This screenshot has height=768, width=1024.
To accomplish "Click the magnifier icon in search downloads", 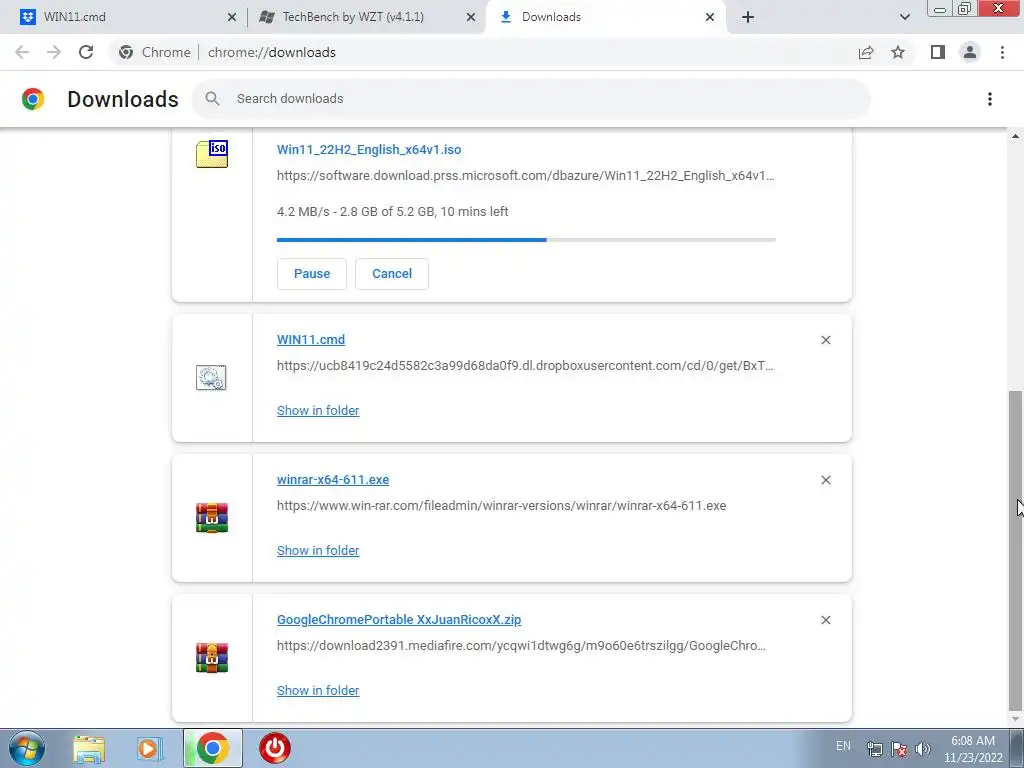I will (x=212, y=99).
